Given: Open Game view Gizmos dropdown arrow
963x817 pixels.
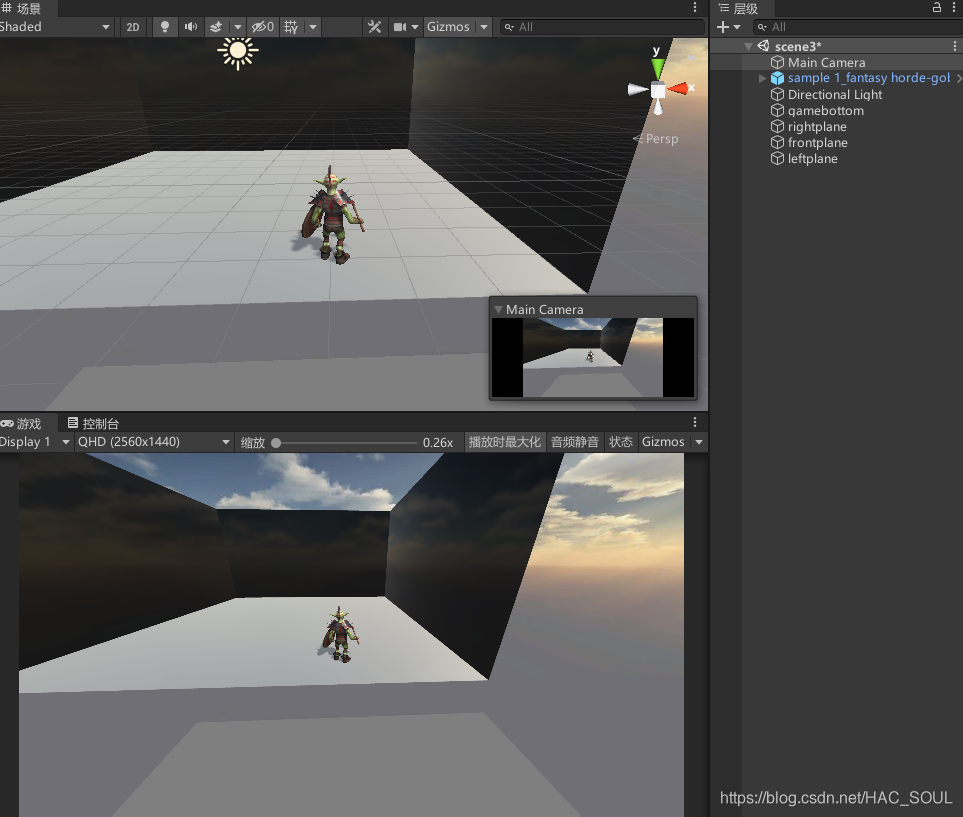Looking at the screenshot, I should coord(699,442).
